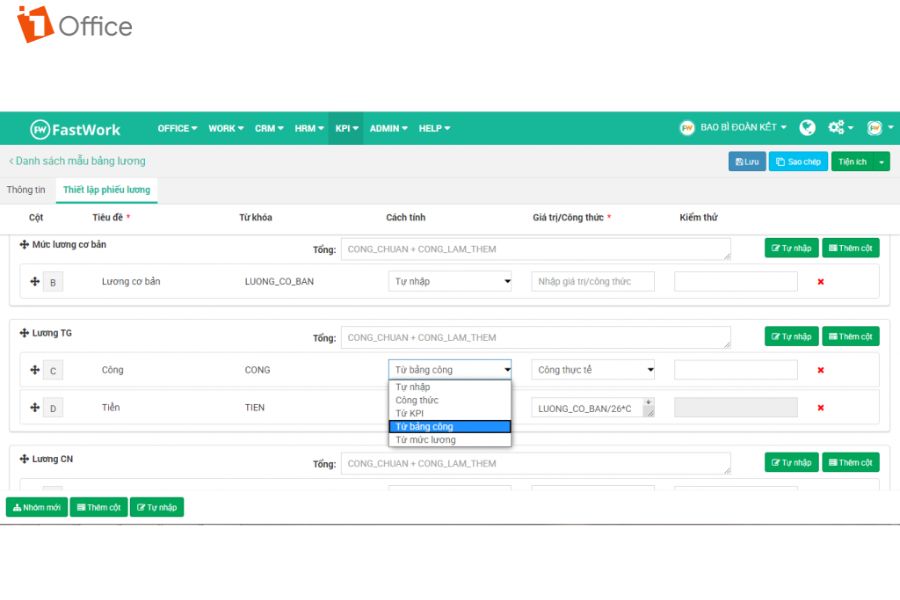Open the HELP menu
This screenshot has height=600, width=900.
[435, 128]
